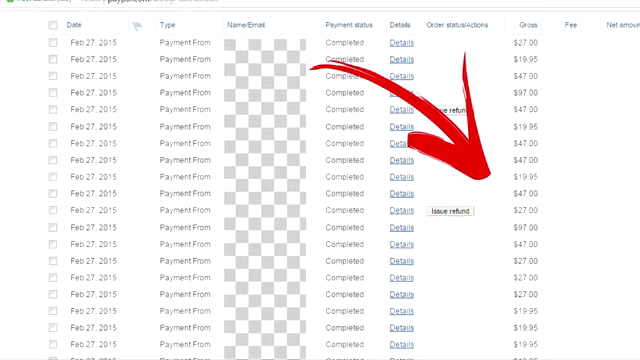Click the $27.00 amount beside the visible Issue refund button
640x360 pixels.
(x=526, y=210)
